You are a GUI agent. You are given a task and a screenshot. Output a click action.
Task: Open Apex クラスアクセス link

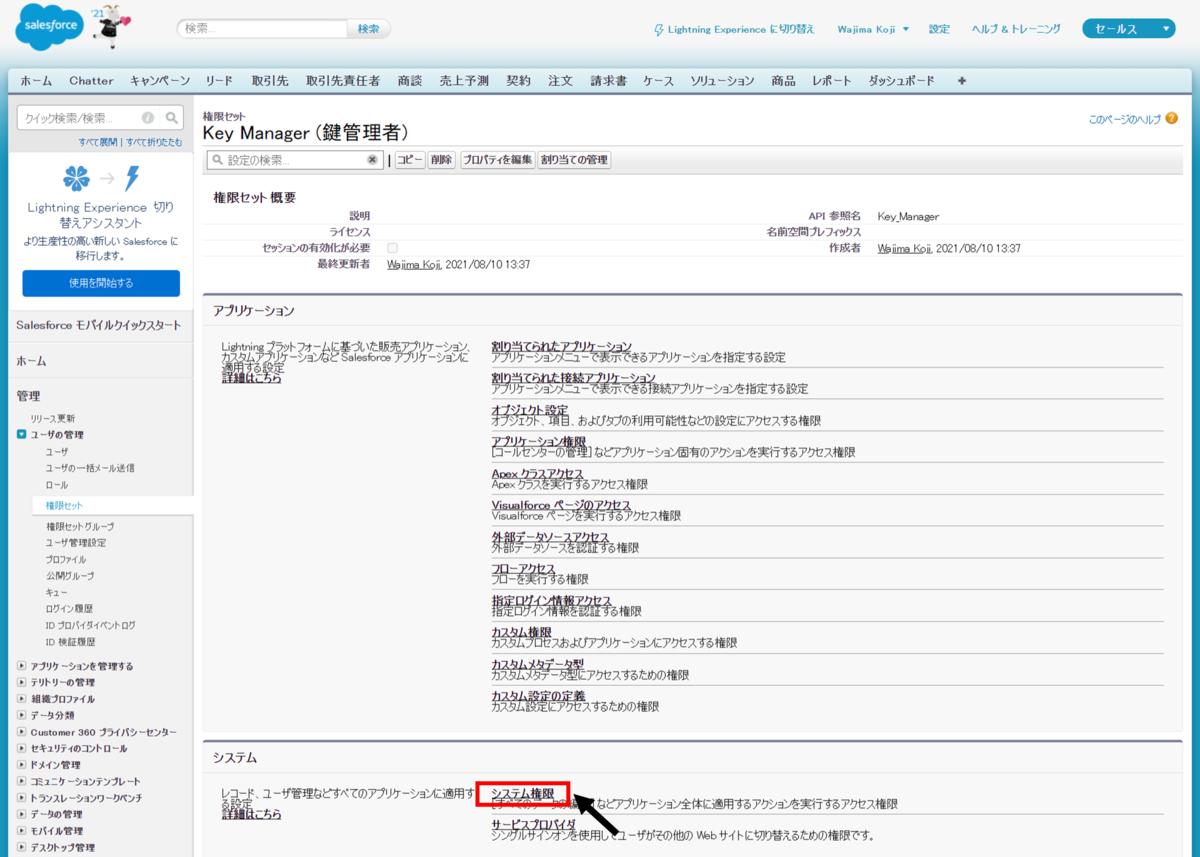(x=537, y=473)
